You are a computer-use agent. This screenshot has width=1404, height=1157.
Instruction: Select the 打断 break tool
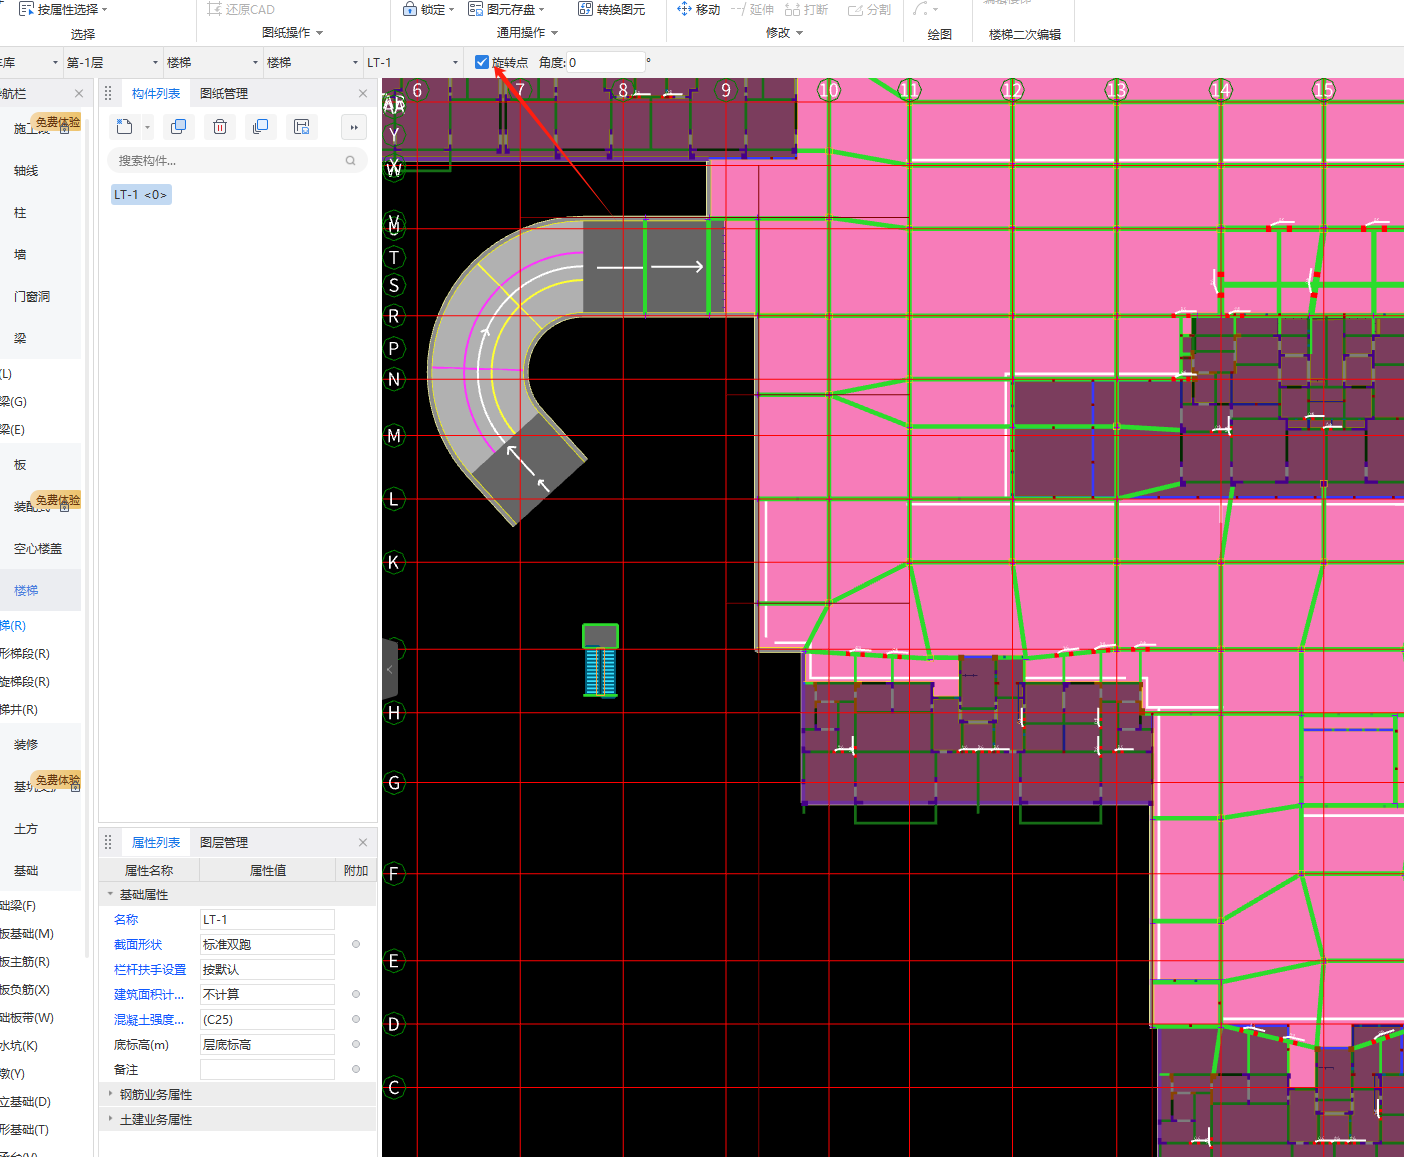point(807,9)
